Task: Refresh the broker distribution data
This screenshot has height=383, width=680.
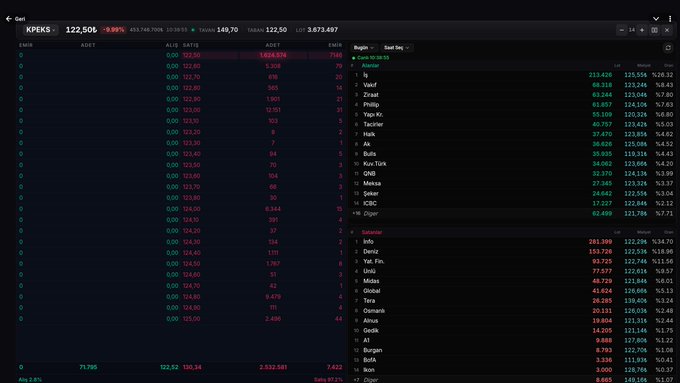Action: pos(668,48)
